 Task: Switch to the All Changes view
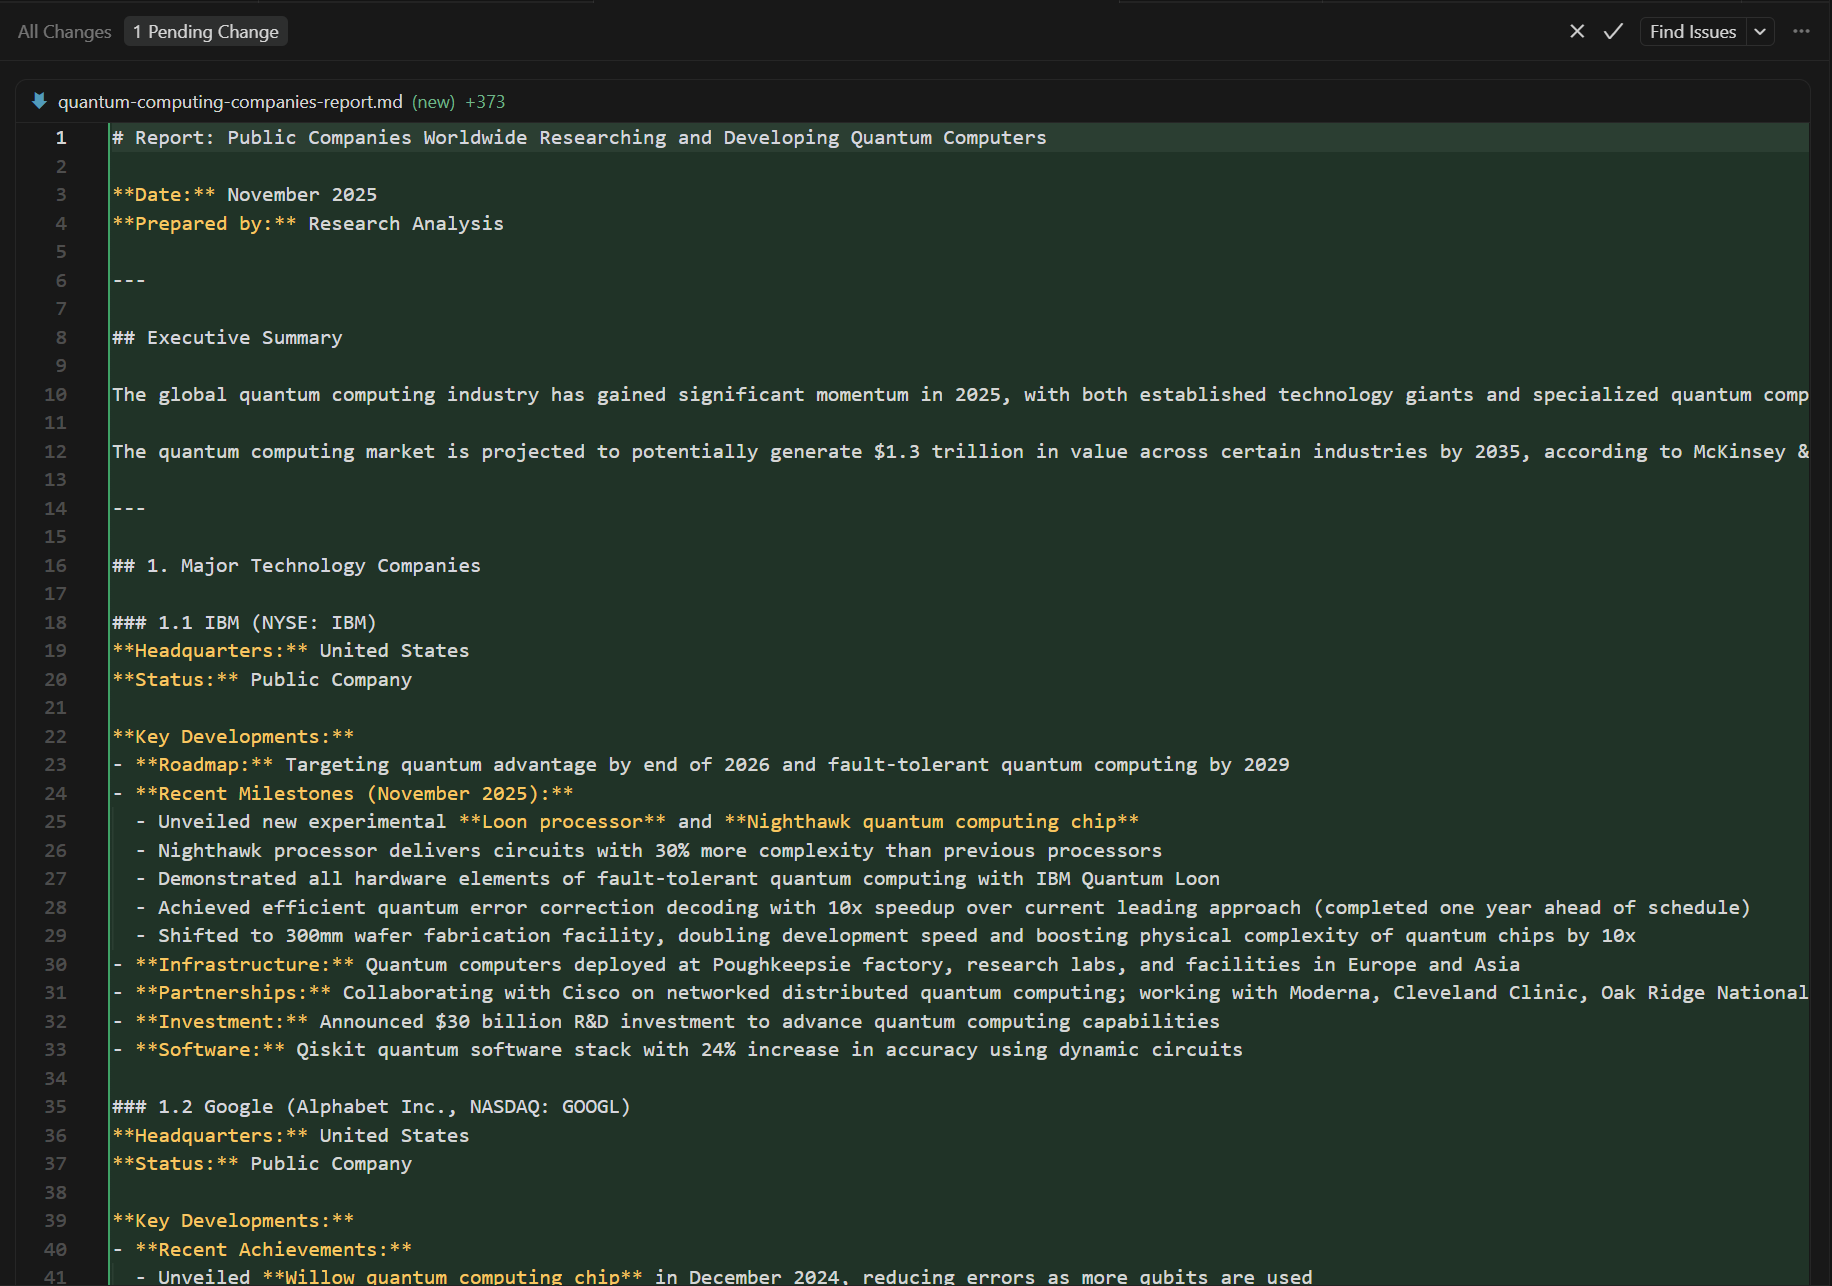(x=63, y=31)
